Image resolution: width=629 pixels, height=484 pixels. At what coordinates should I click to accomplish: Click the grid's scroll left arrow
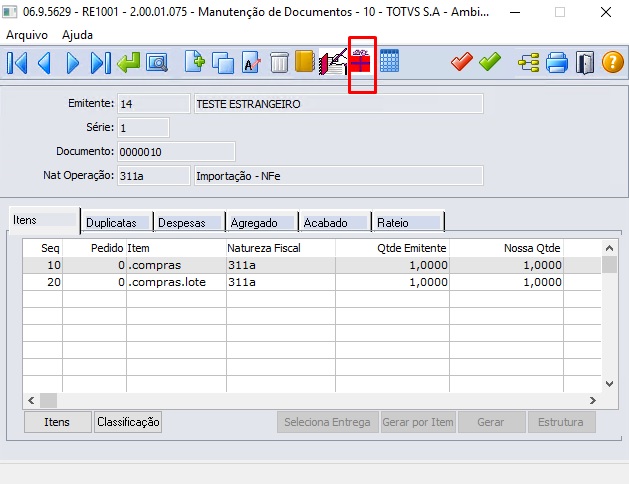[x=31, y=400]
